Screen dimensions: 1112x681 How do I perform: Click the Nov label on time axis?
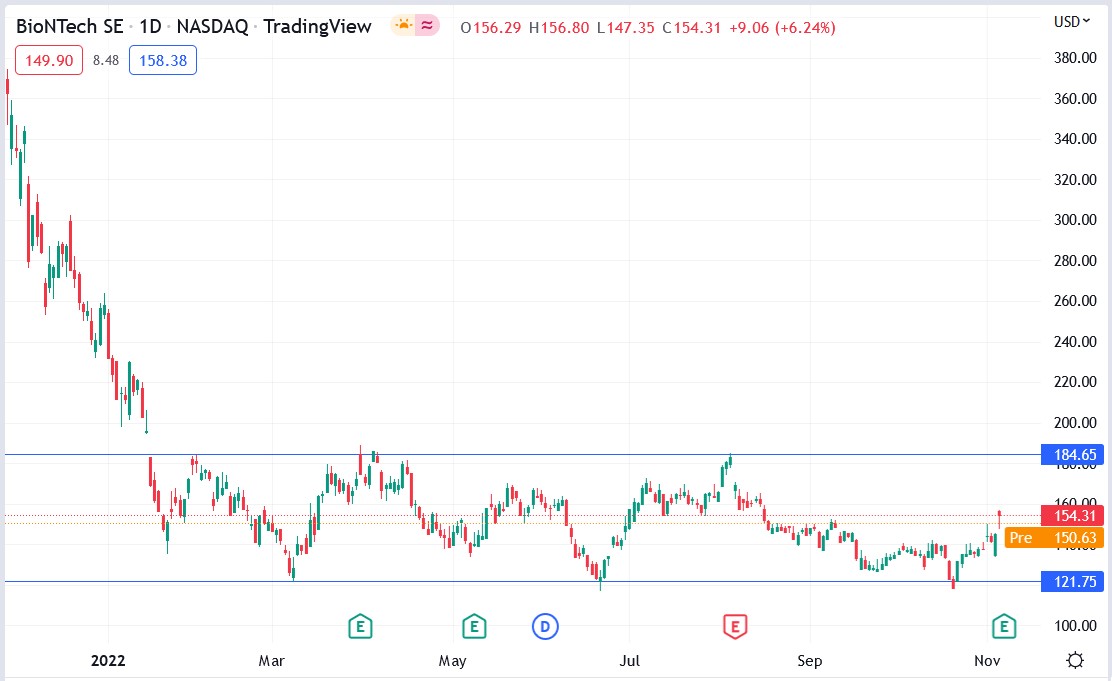coord(987,661)
